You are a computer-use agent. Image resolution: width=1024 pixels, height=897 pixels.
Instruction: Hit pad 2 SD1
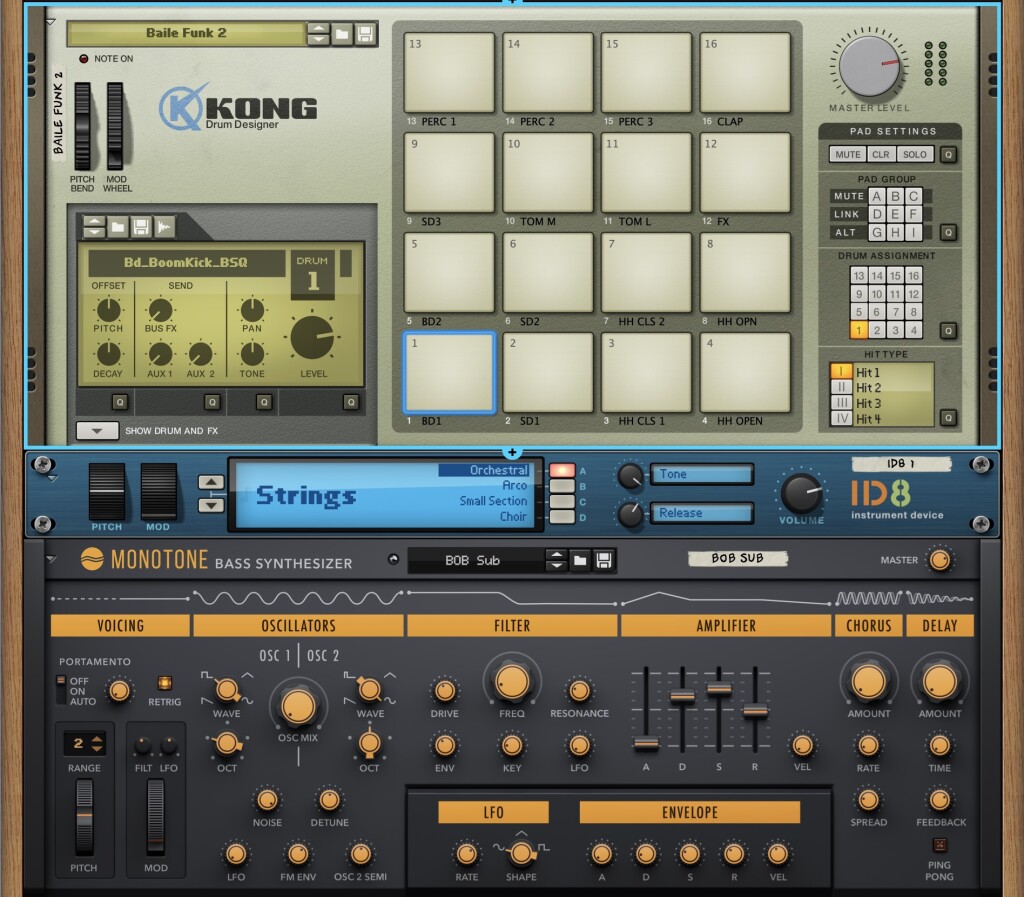[547, 372]
